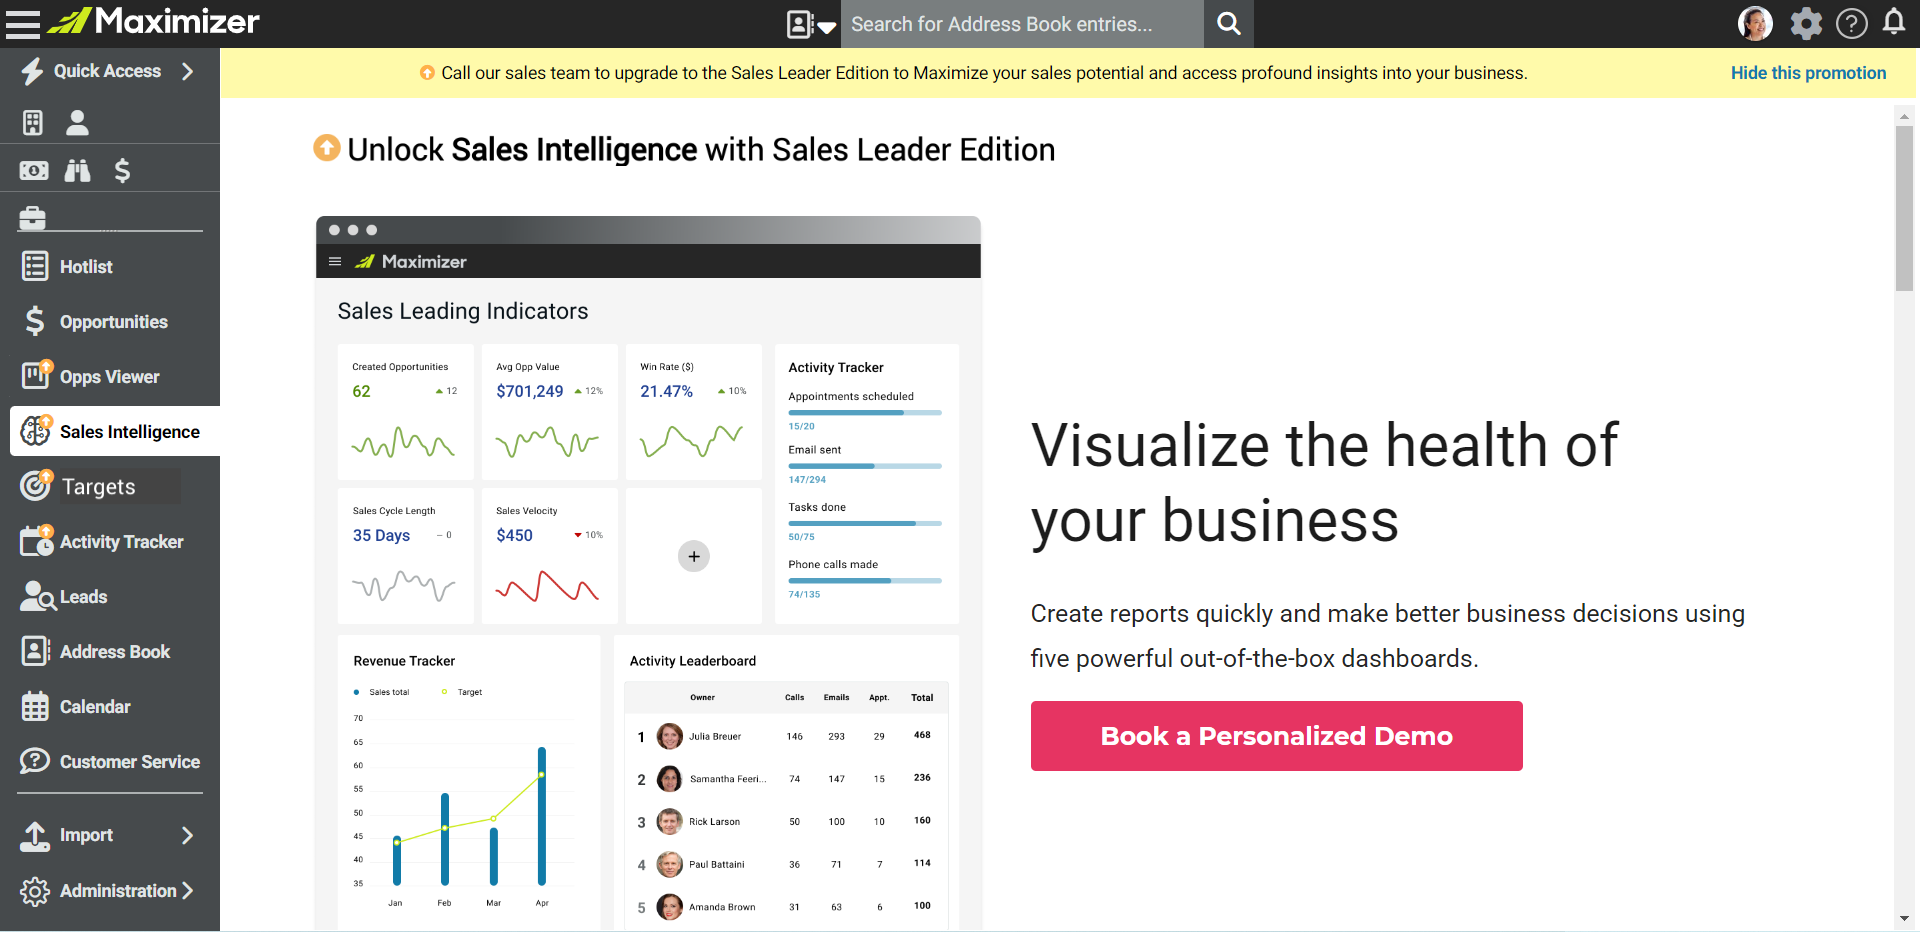Open the user profile avatar

coord(1755,23)
